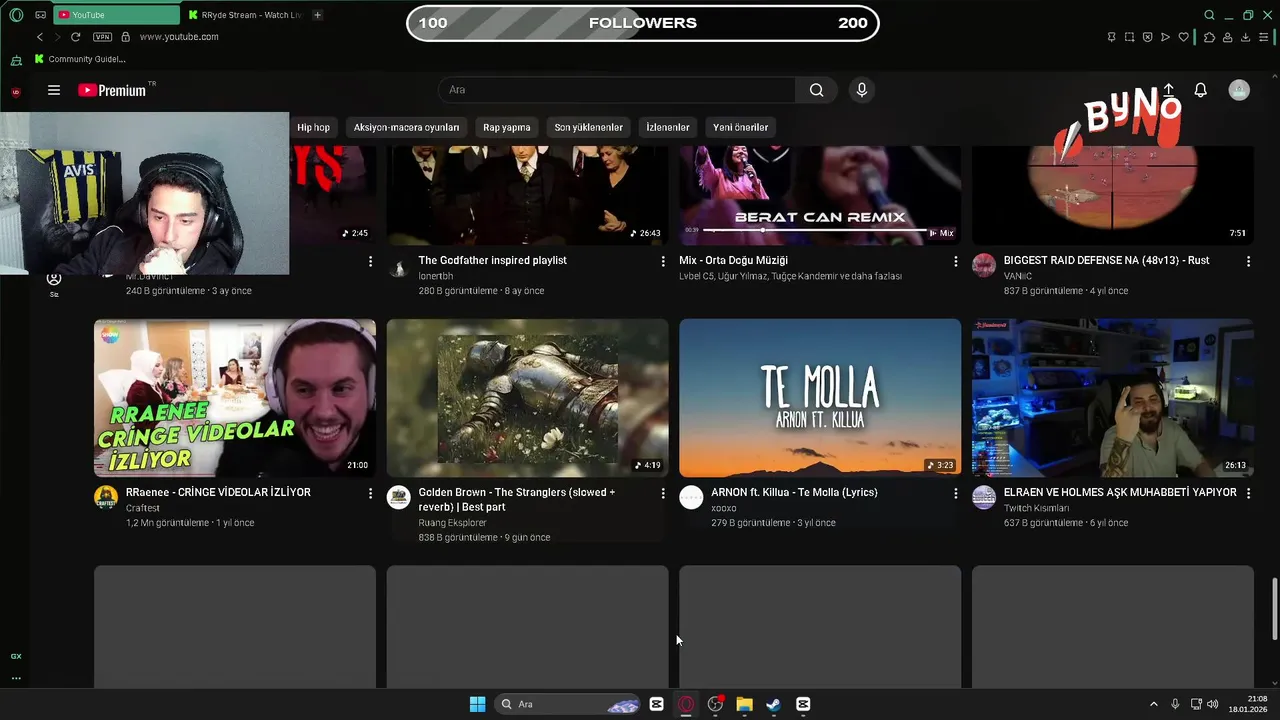Open options for BIGGEST RAID DEFENSE NA video

[x=1248, y=261]
